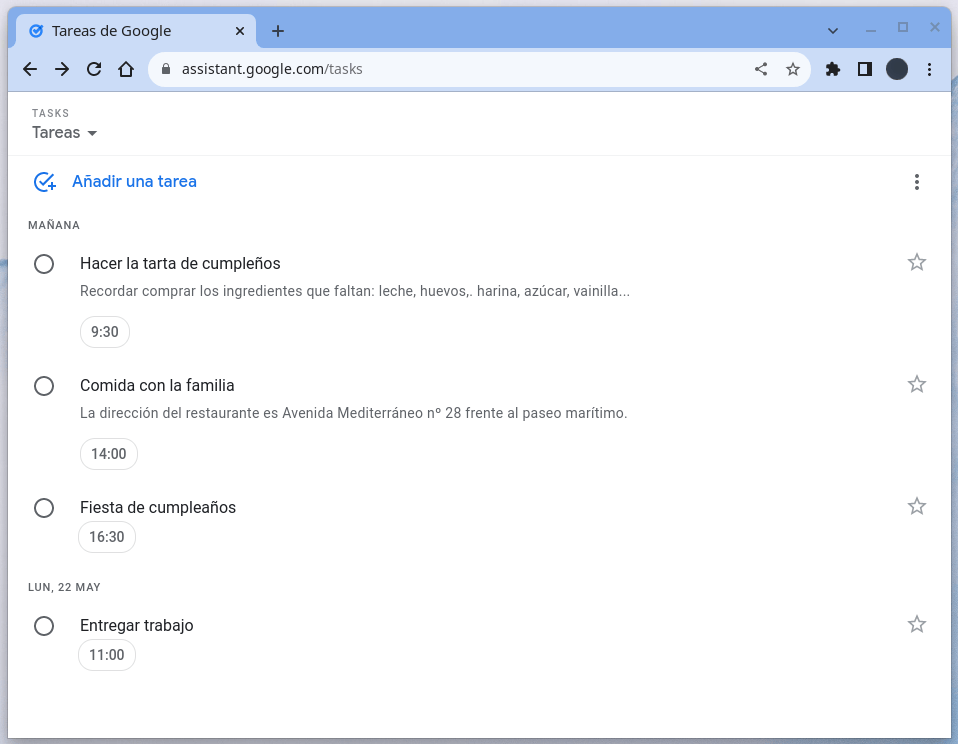Mark Comida con la familia as completed
The width and height of the screenshot is (958, 744).
[x=44, y=386]
